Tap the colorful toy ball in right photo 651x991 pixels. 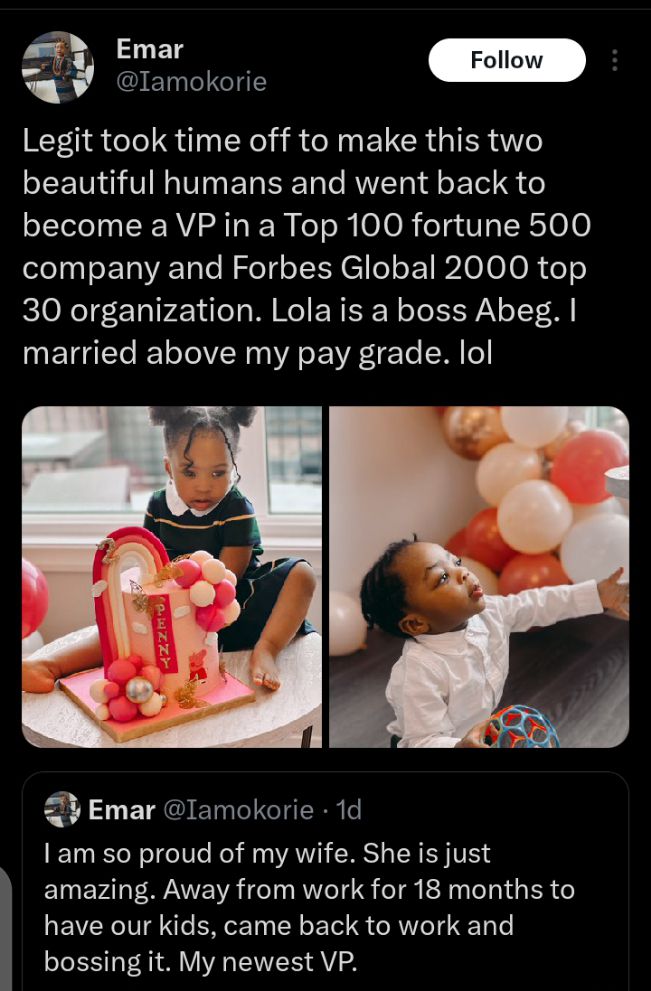click(x=518, y=726)
